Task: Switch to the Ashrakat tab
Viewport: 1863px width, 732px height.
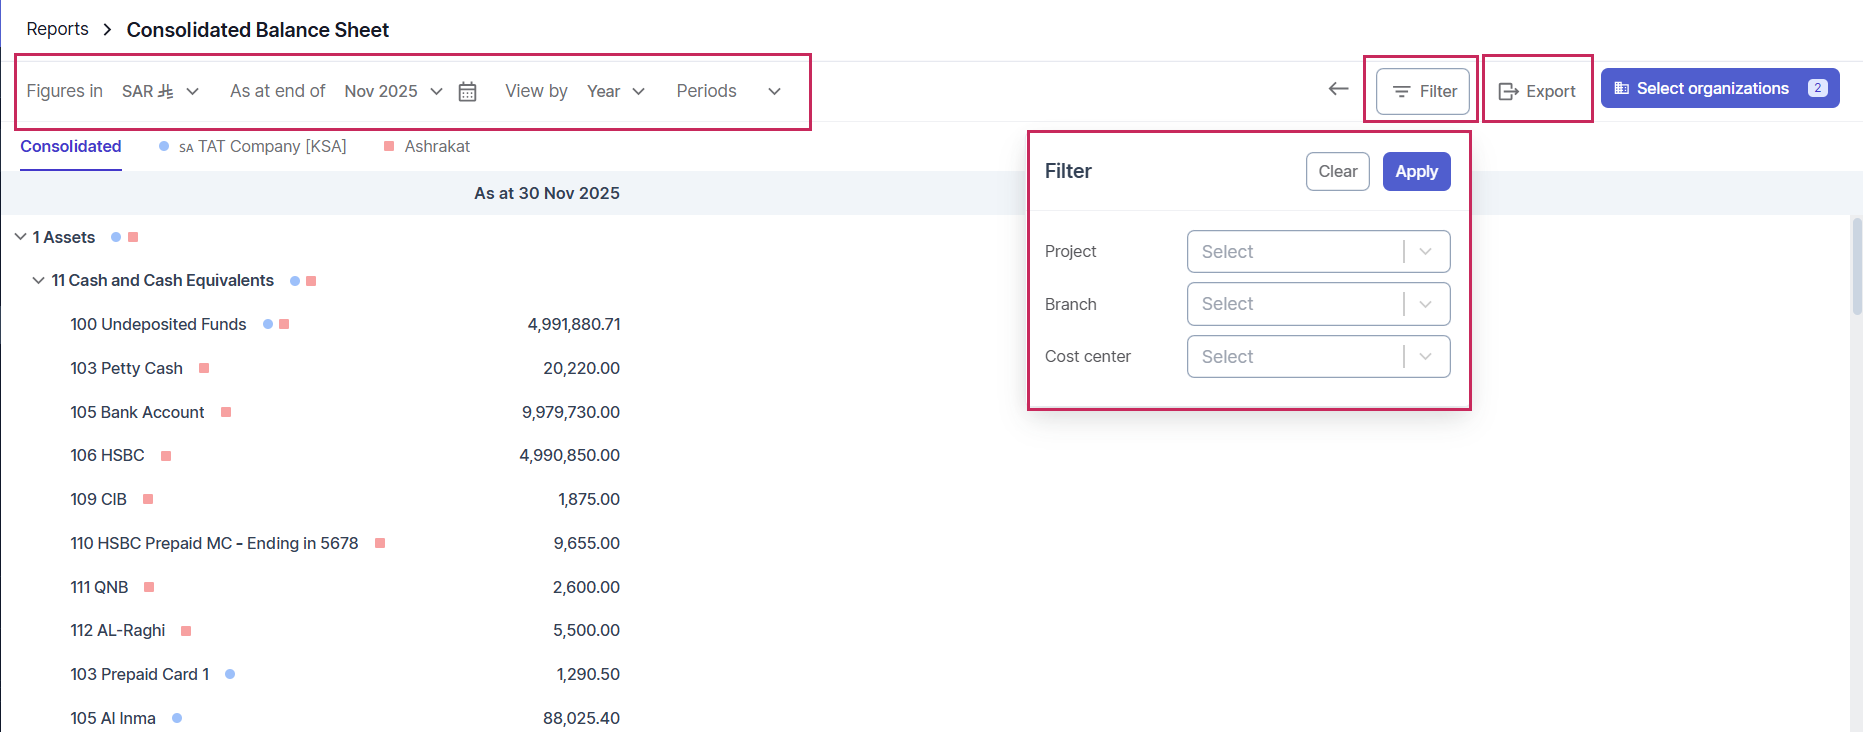Action: [x=436, y=146]
